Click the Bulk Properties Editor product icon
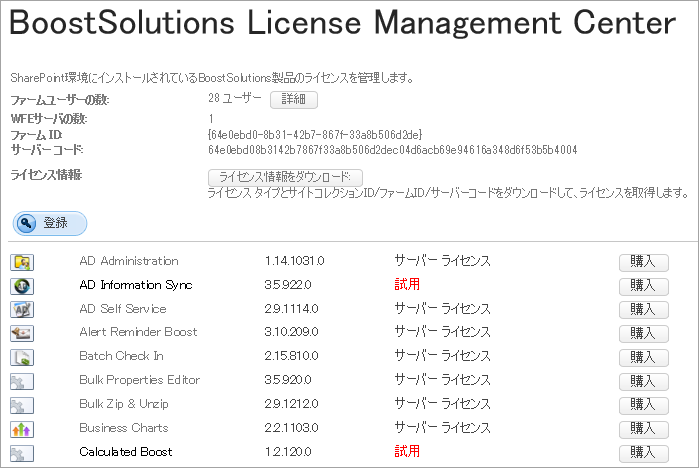 22,382
